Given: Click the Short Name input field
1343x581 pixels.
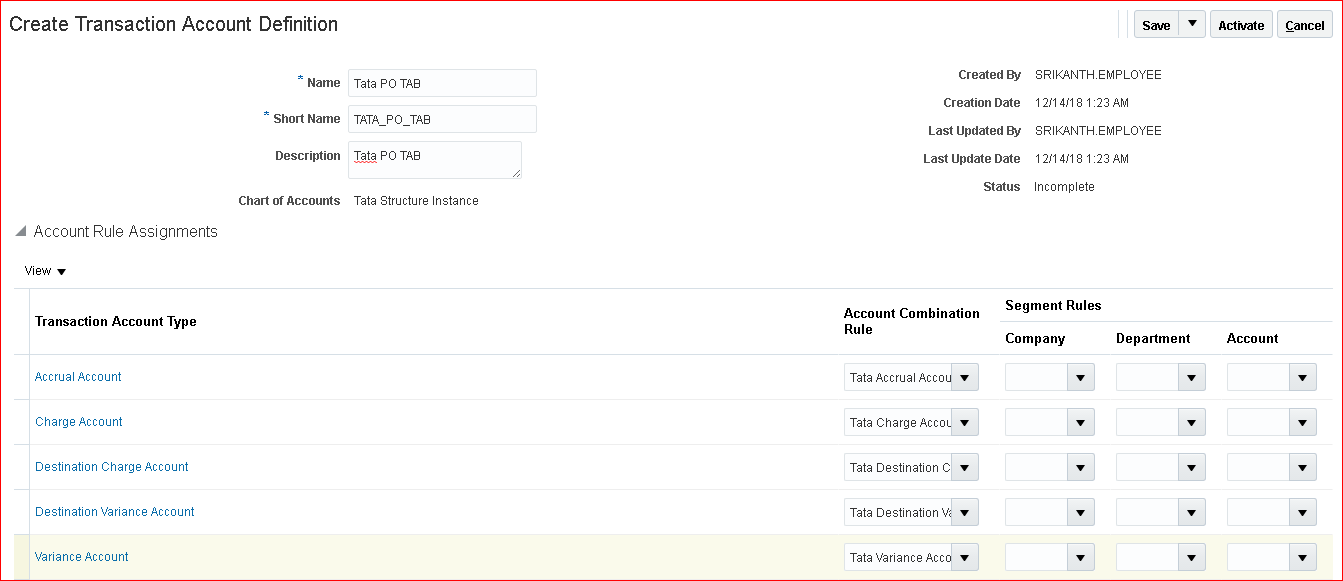Looking at the screenshot, I should [x=442, y=119].
